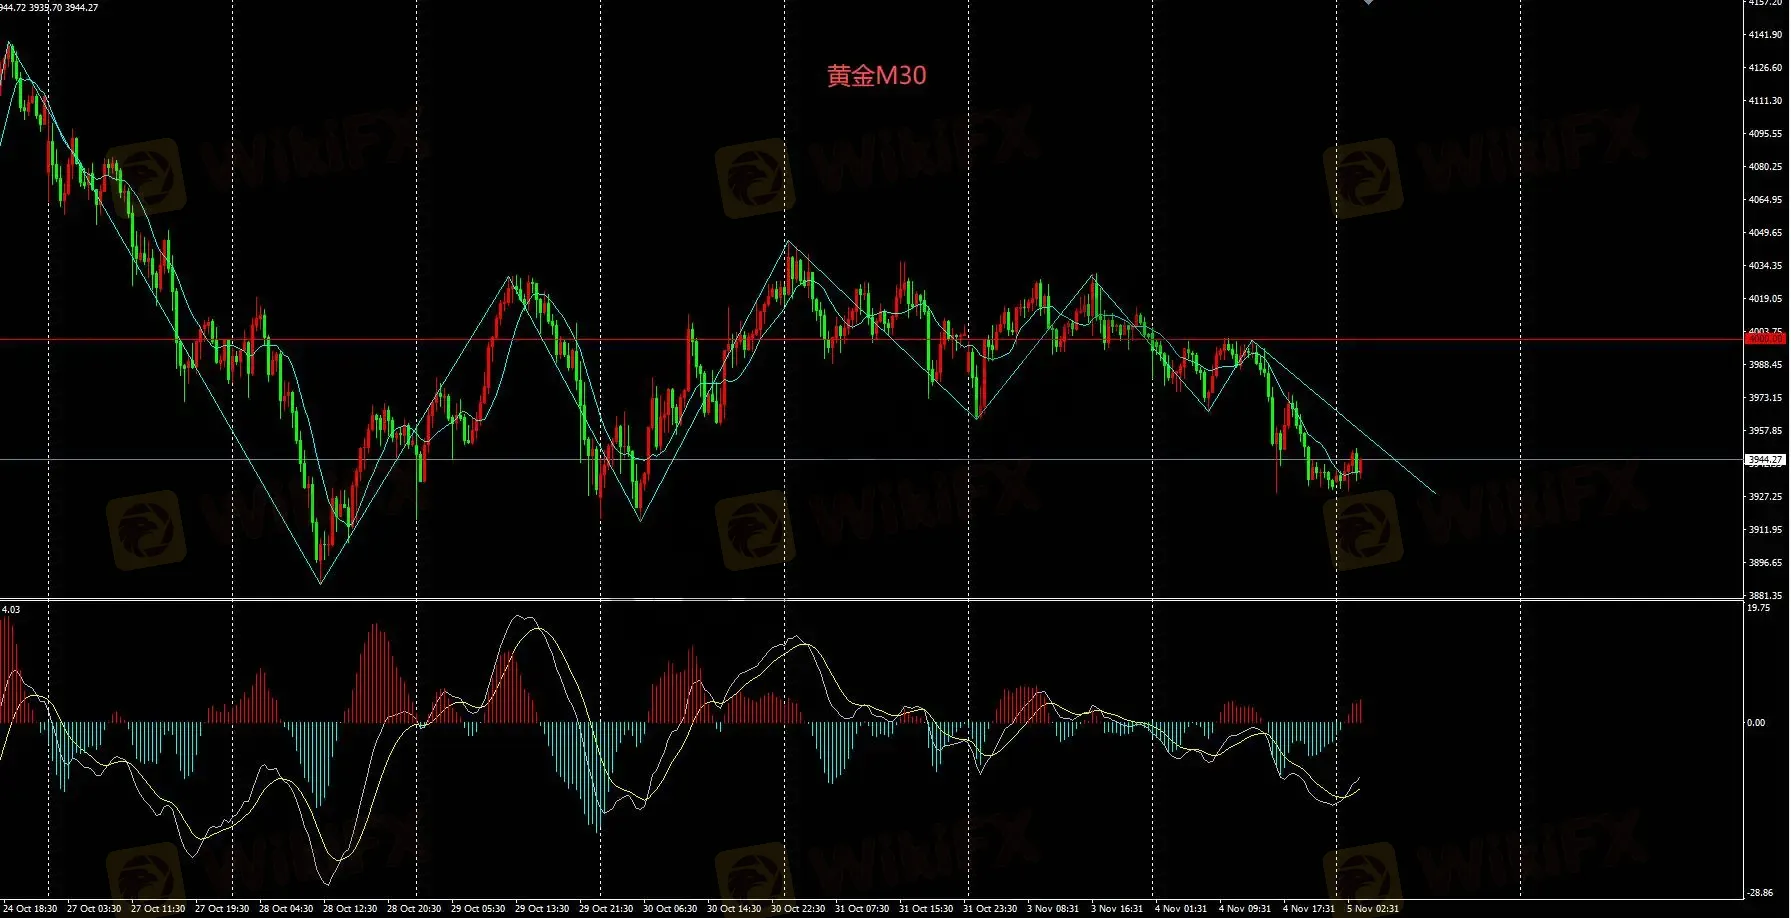
Task: Select the 4141.90 price axis label
Action: [x=1765, y=35]
